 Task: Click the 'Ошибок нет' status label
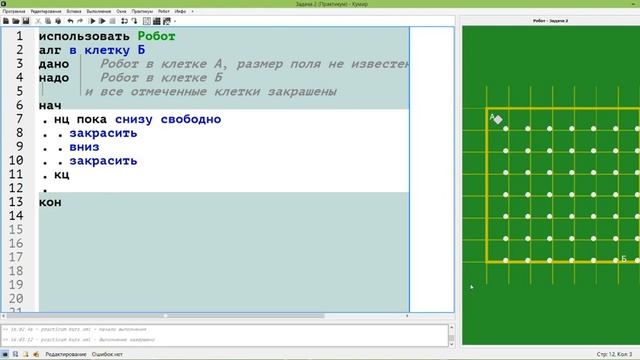point(107,354)
